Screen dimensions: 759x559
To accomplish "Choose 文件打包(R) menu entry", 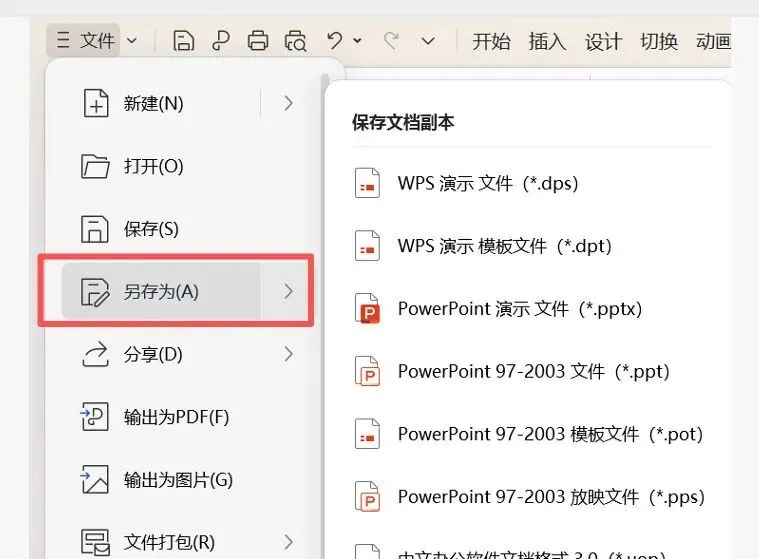I will coord(187,542).
